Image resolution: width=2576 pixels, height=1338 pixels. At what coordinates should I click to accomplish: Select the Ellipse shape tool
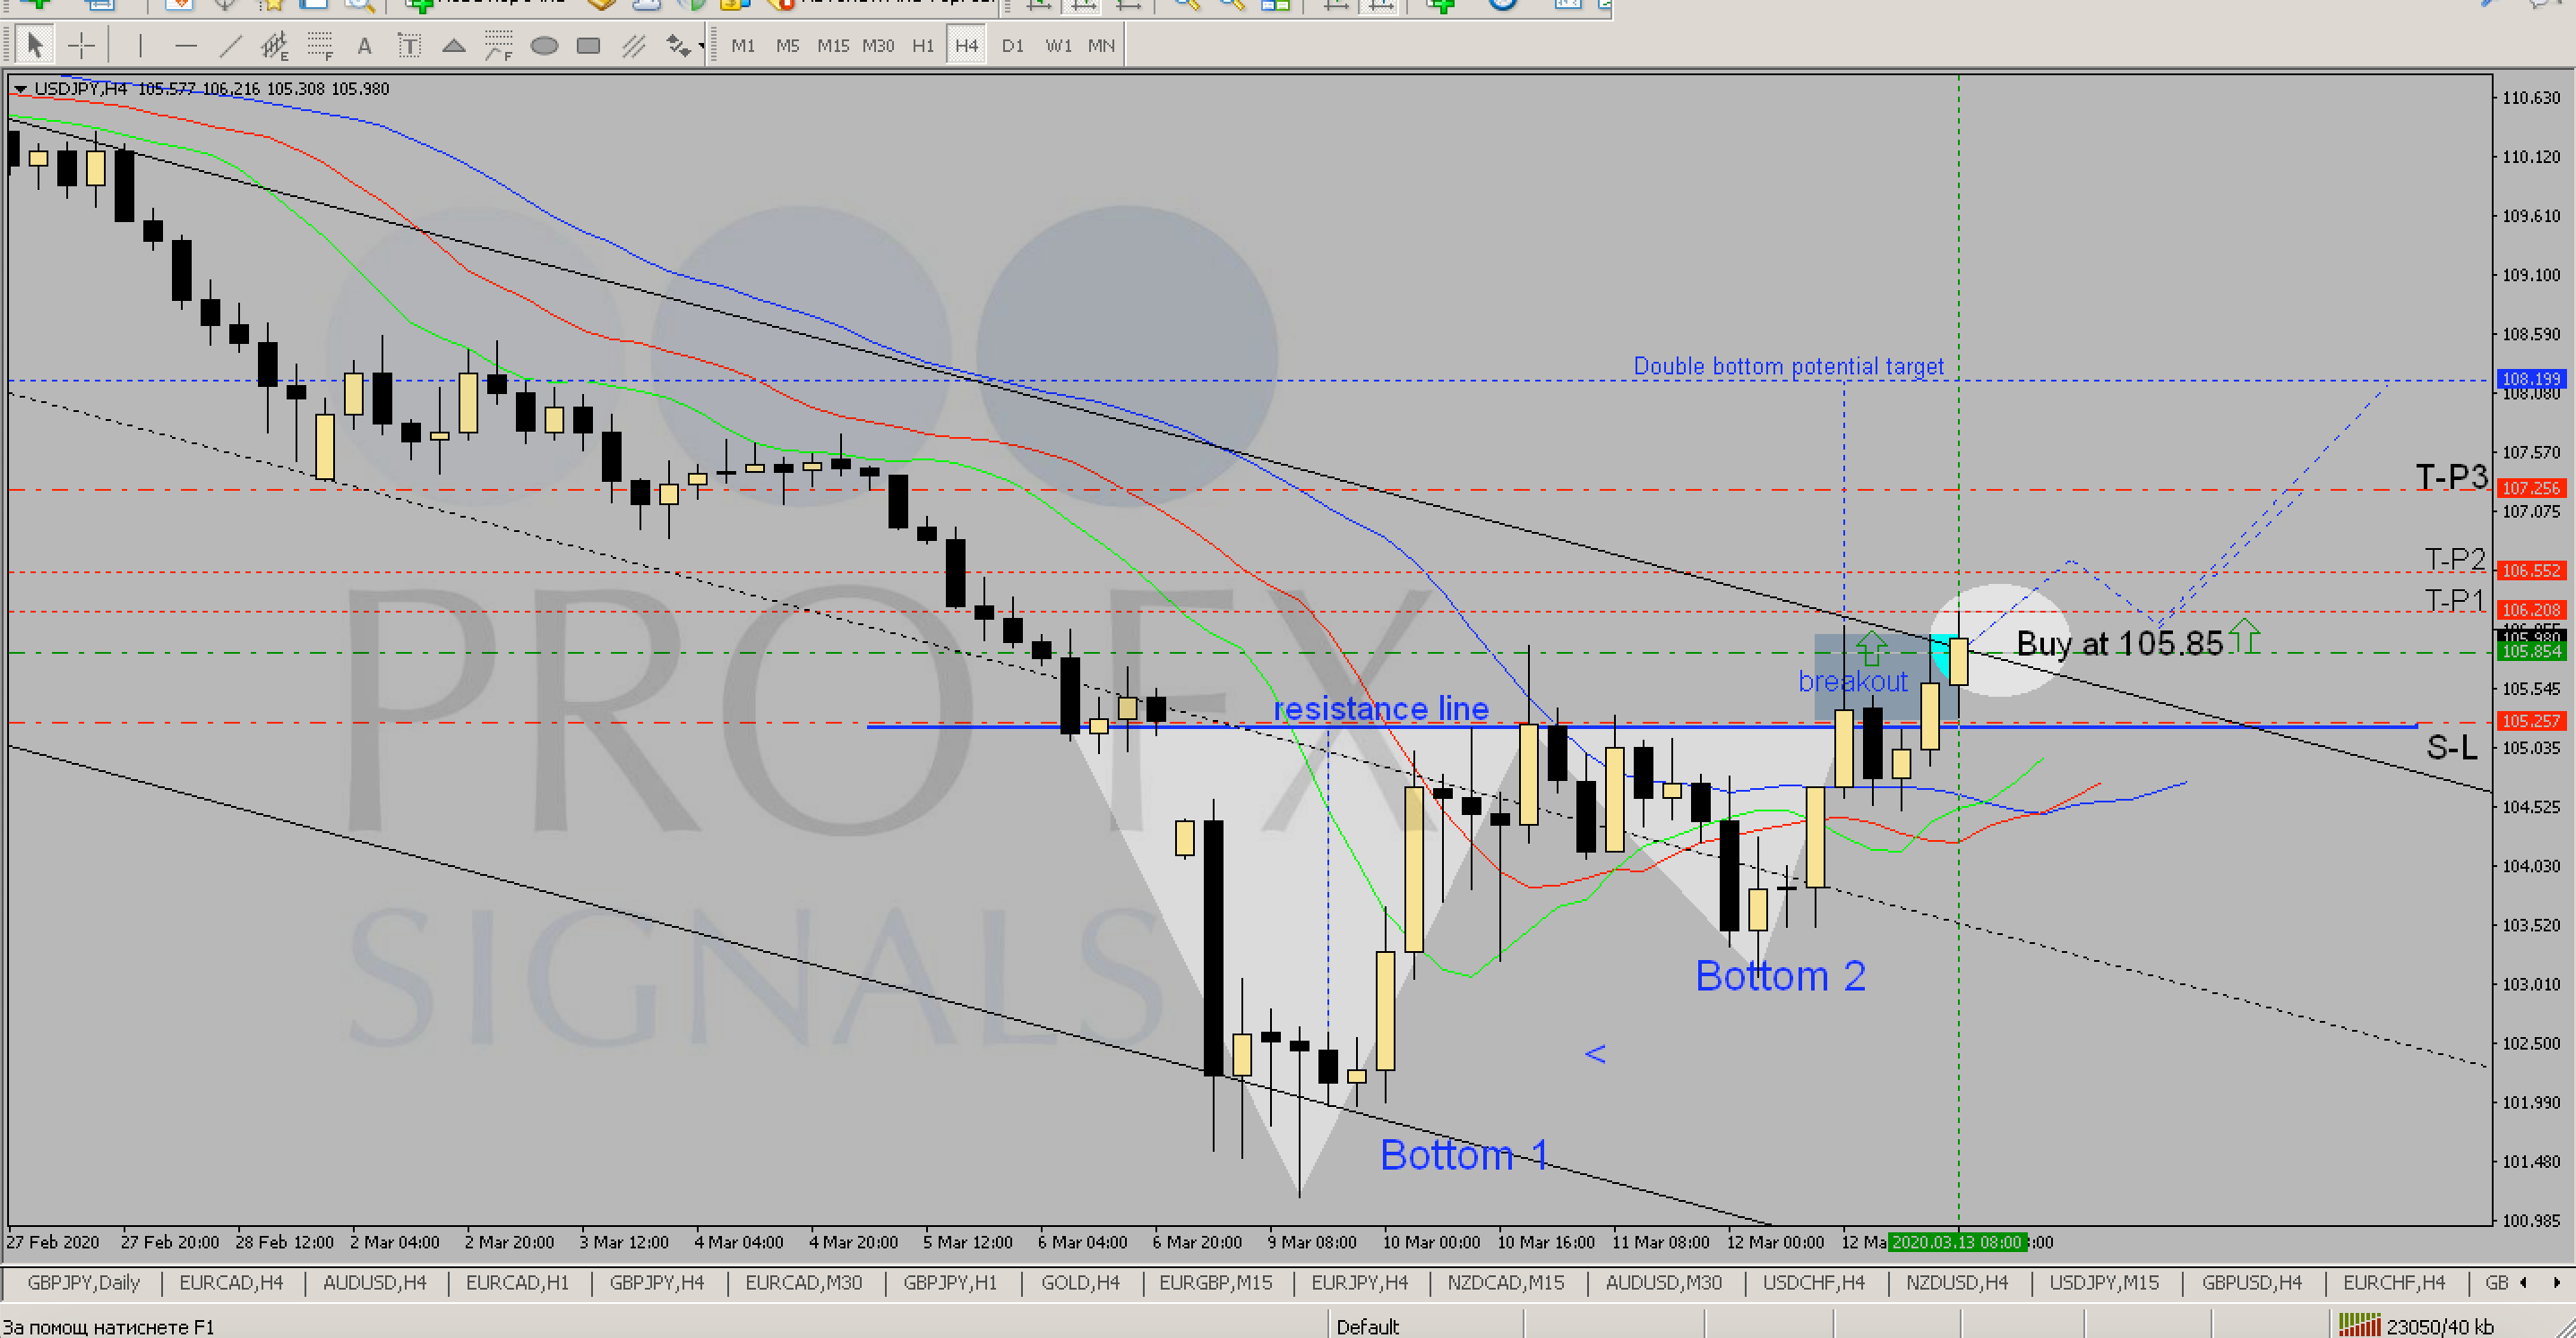click(544, 45)
